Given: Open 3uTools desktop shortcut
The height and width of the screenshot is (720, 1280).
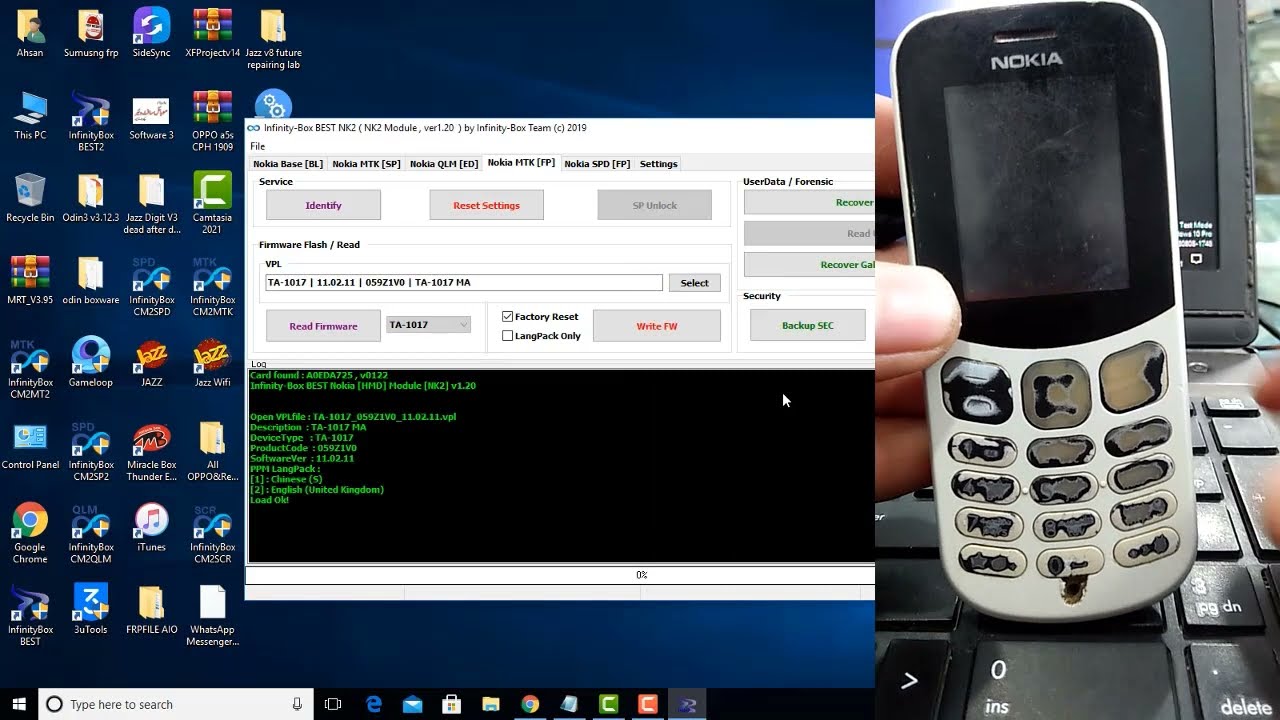Looking at the screenshot, I should [x=91, y=608].
